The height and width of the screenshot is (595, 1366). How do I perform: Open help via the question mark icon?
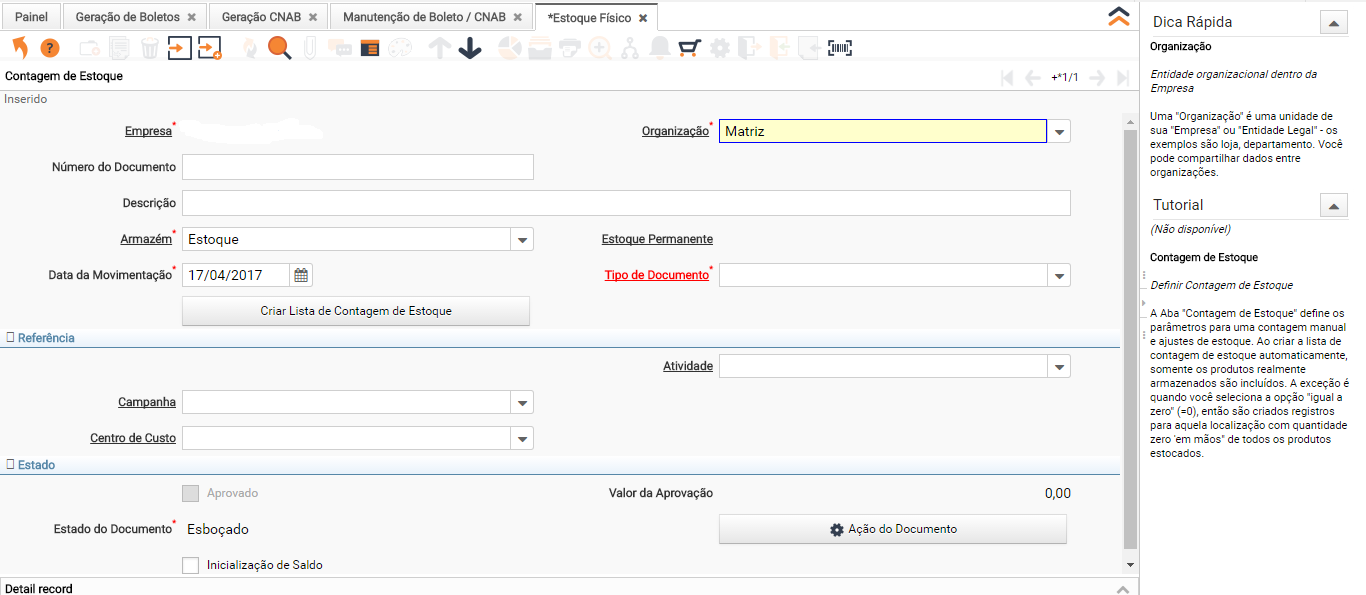49,48
